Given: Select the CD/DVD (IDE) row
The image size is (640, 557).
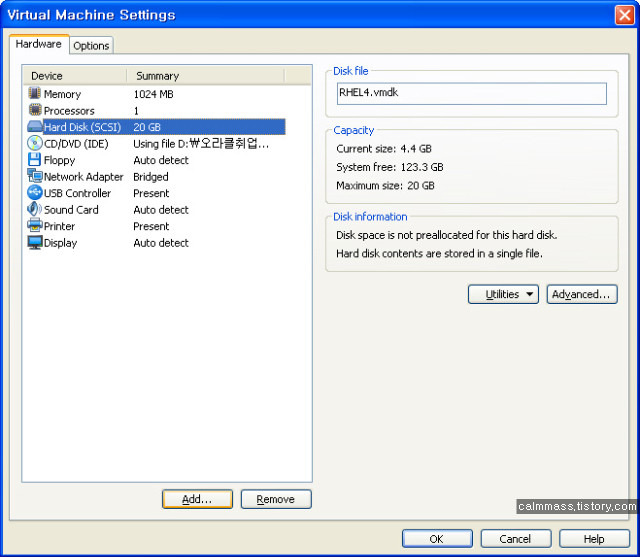Looking at the screenshot, I should pyautogui.click(x=156, y=144).
